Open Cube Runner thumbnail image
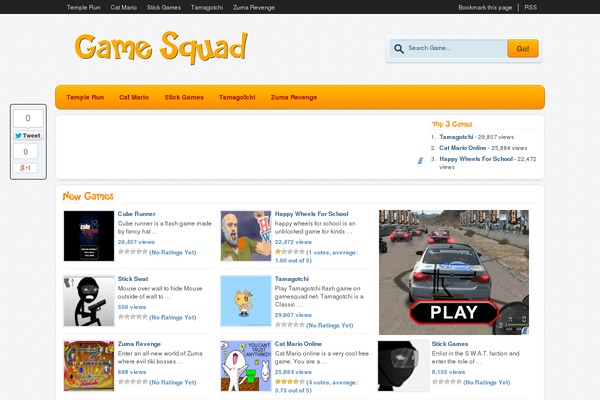This screenshot has height=400, width=600. [89, 236]
